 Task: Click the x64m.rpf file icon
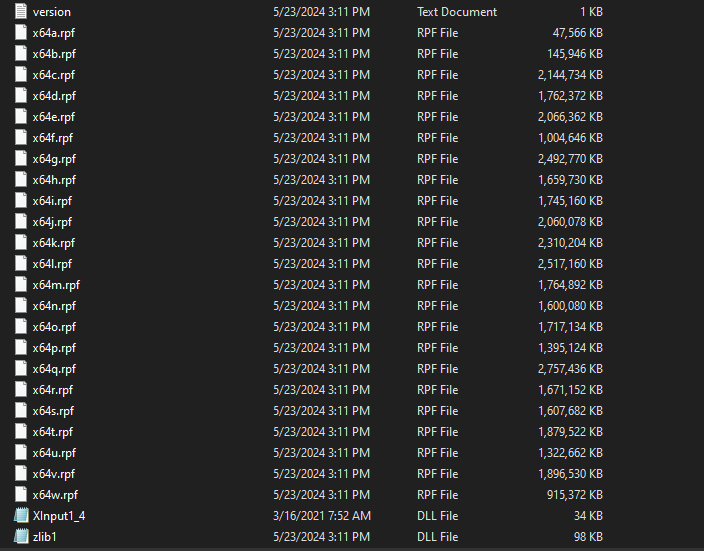click(x=22, y=285)
